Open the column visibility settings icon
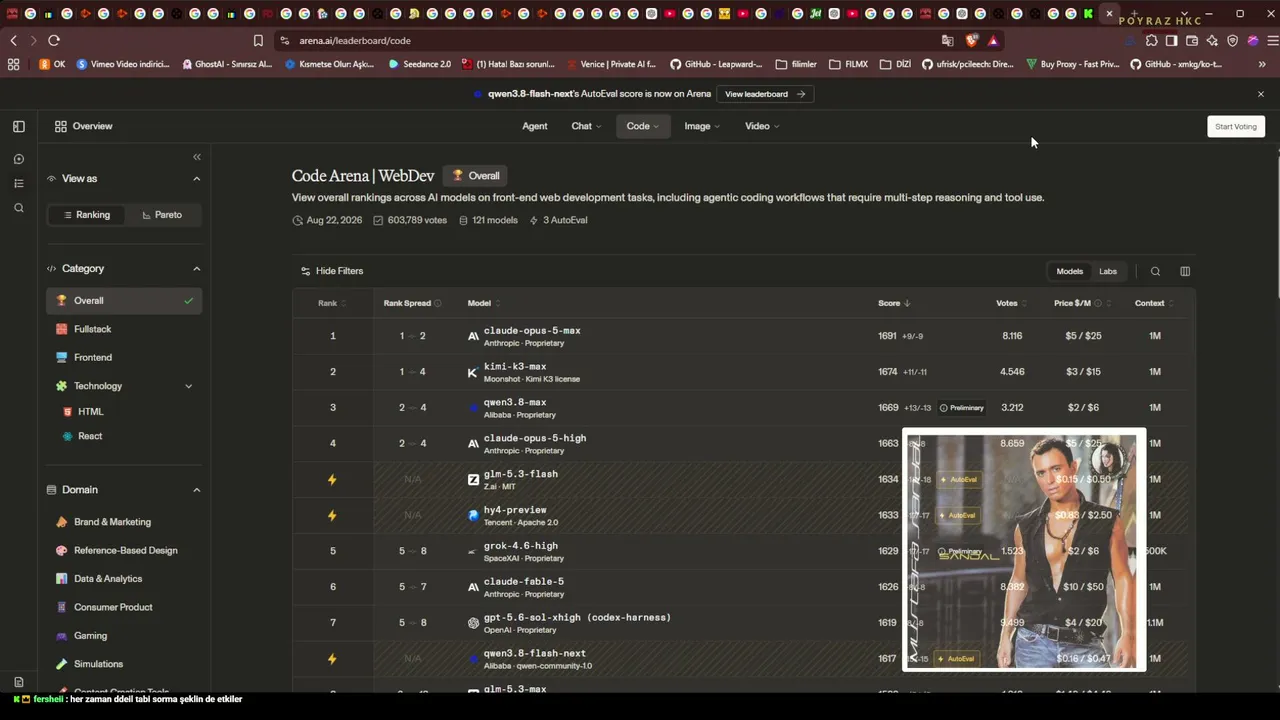Viewport: 1280px width, 720px height. pos(1185,271)
